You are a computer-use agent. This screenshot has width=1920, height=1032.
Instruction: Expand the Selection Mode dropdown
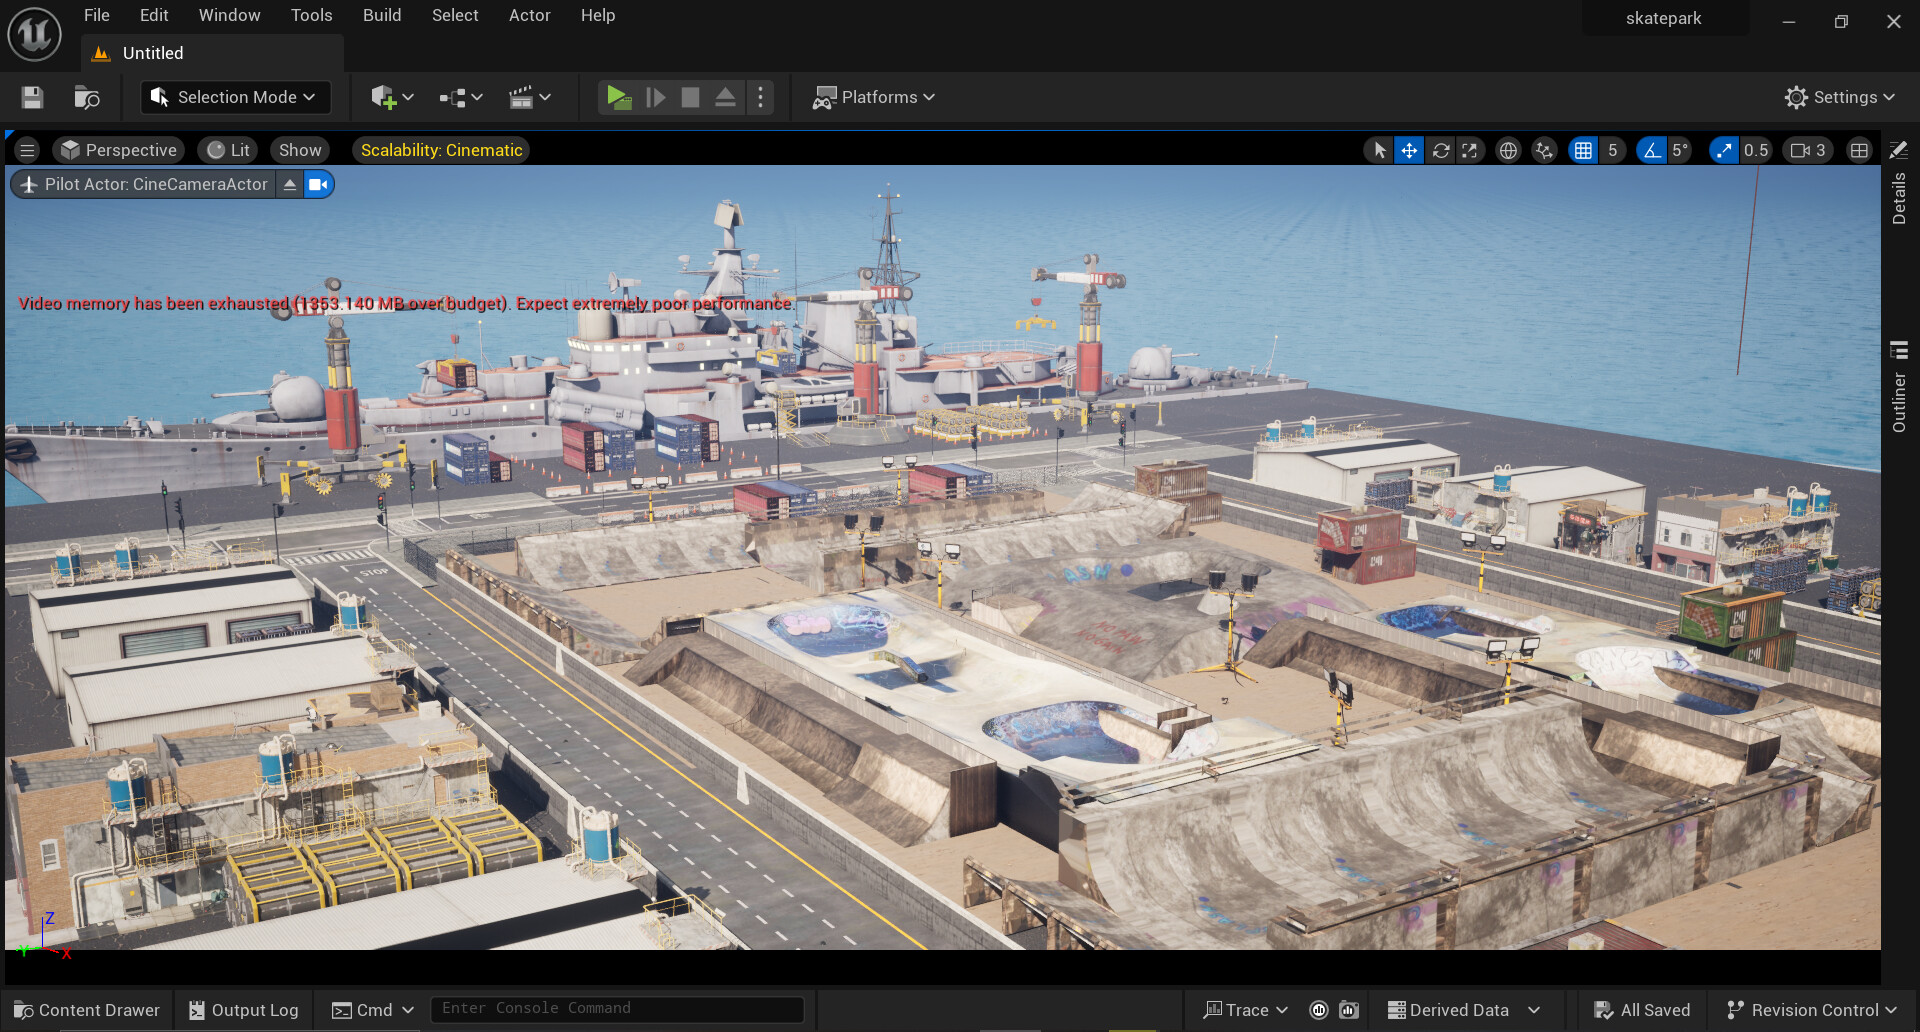(x=236, y=97)
